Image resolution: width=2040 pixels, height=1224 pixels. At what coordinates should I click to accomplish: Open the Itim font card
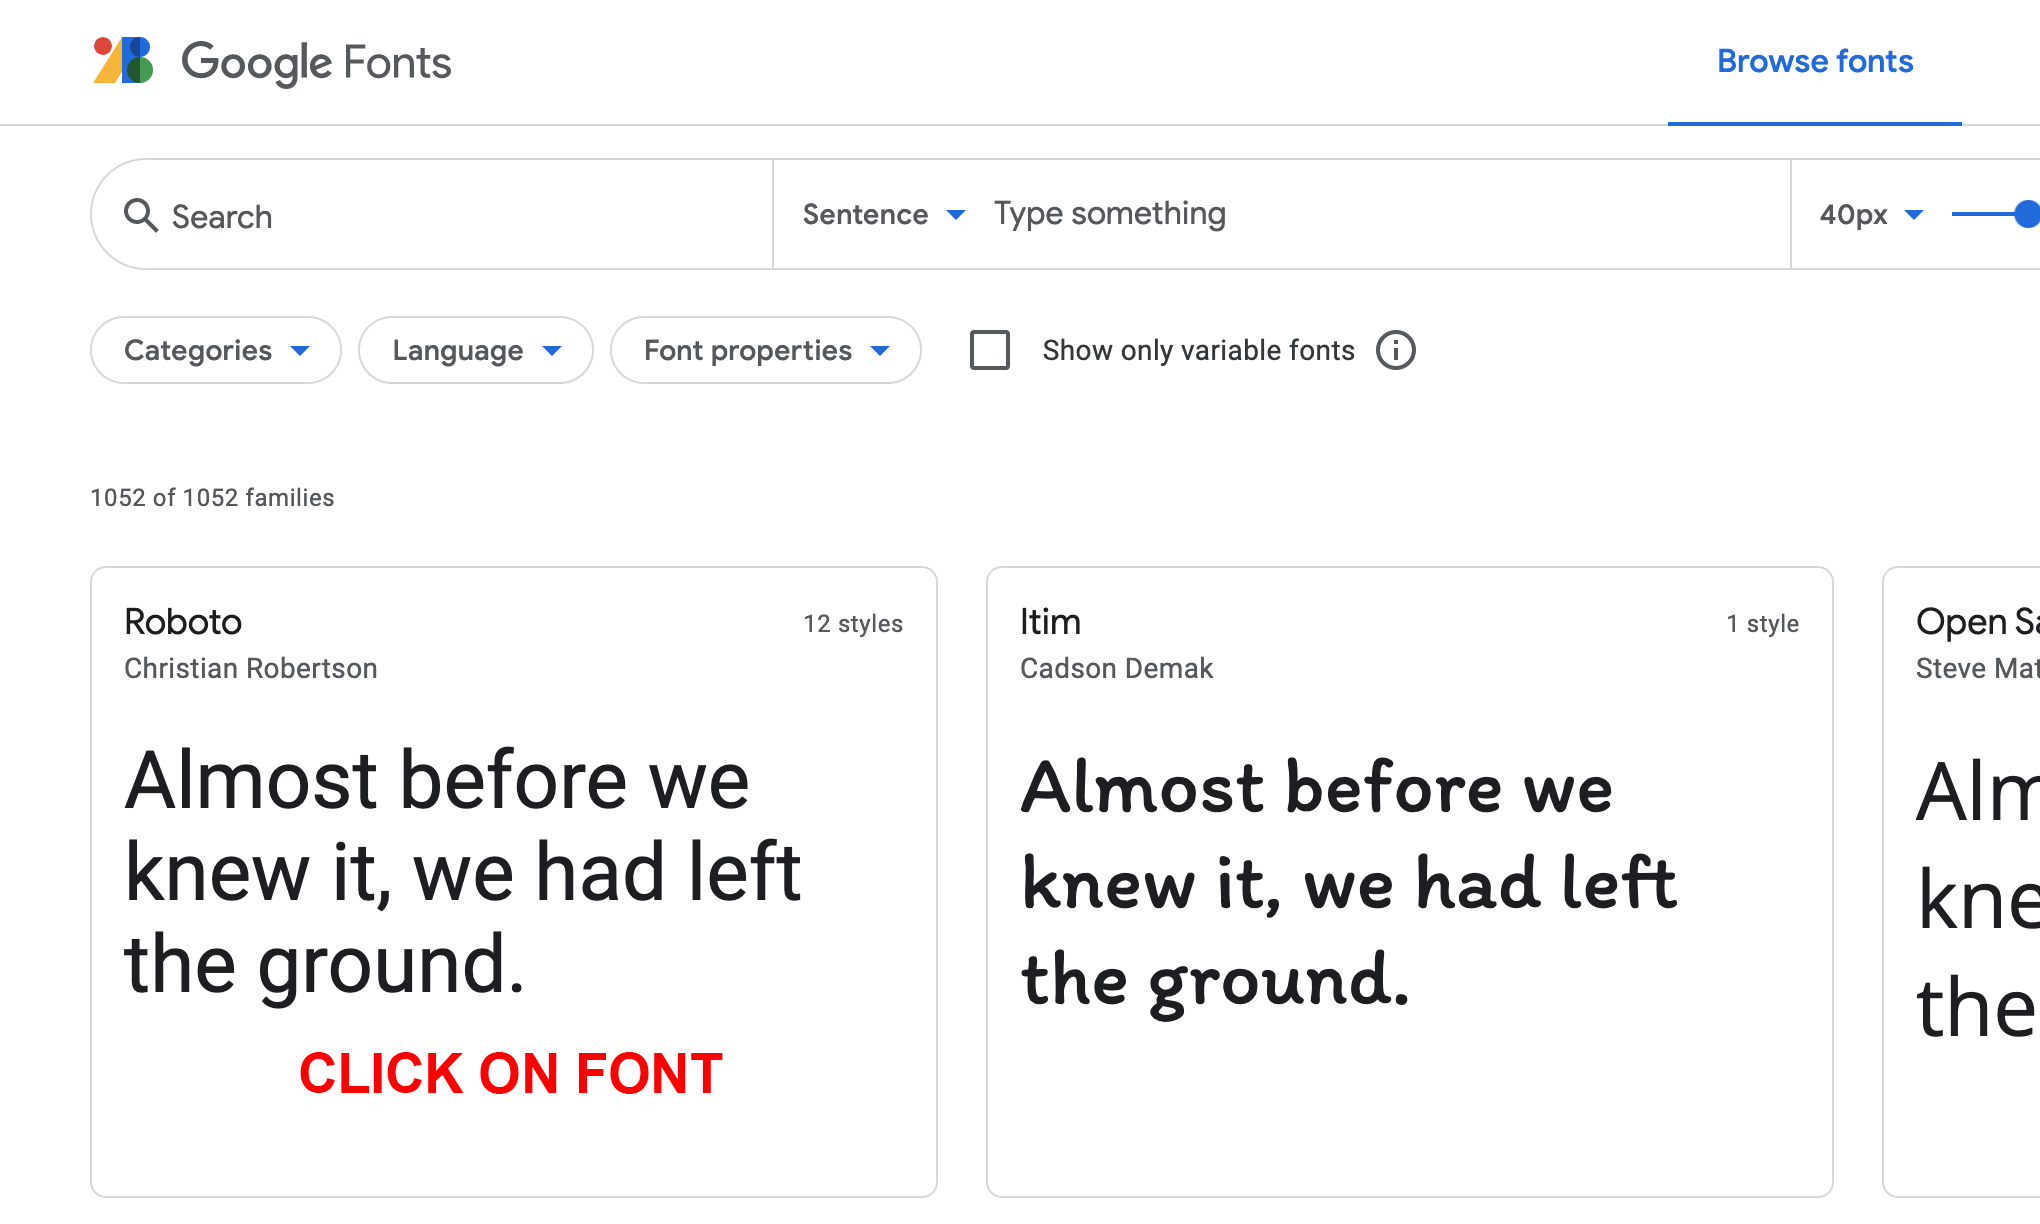pos(1409,880)
